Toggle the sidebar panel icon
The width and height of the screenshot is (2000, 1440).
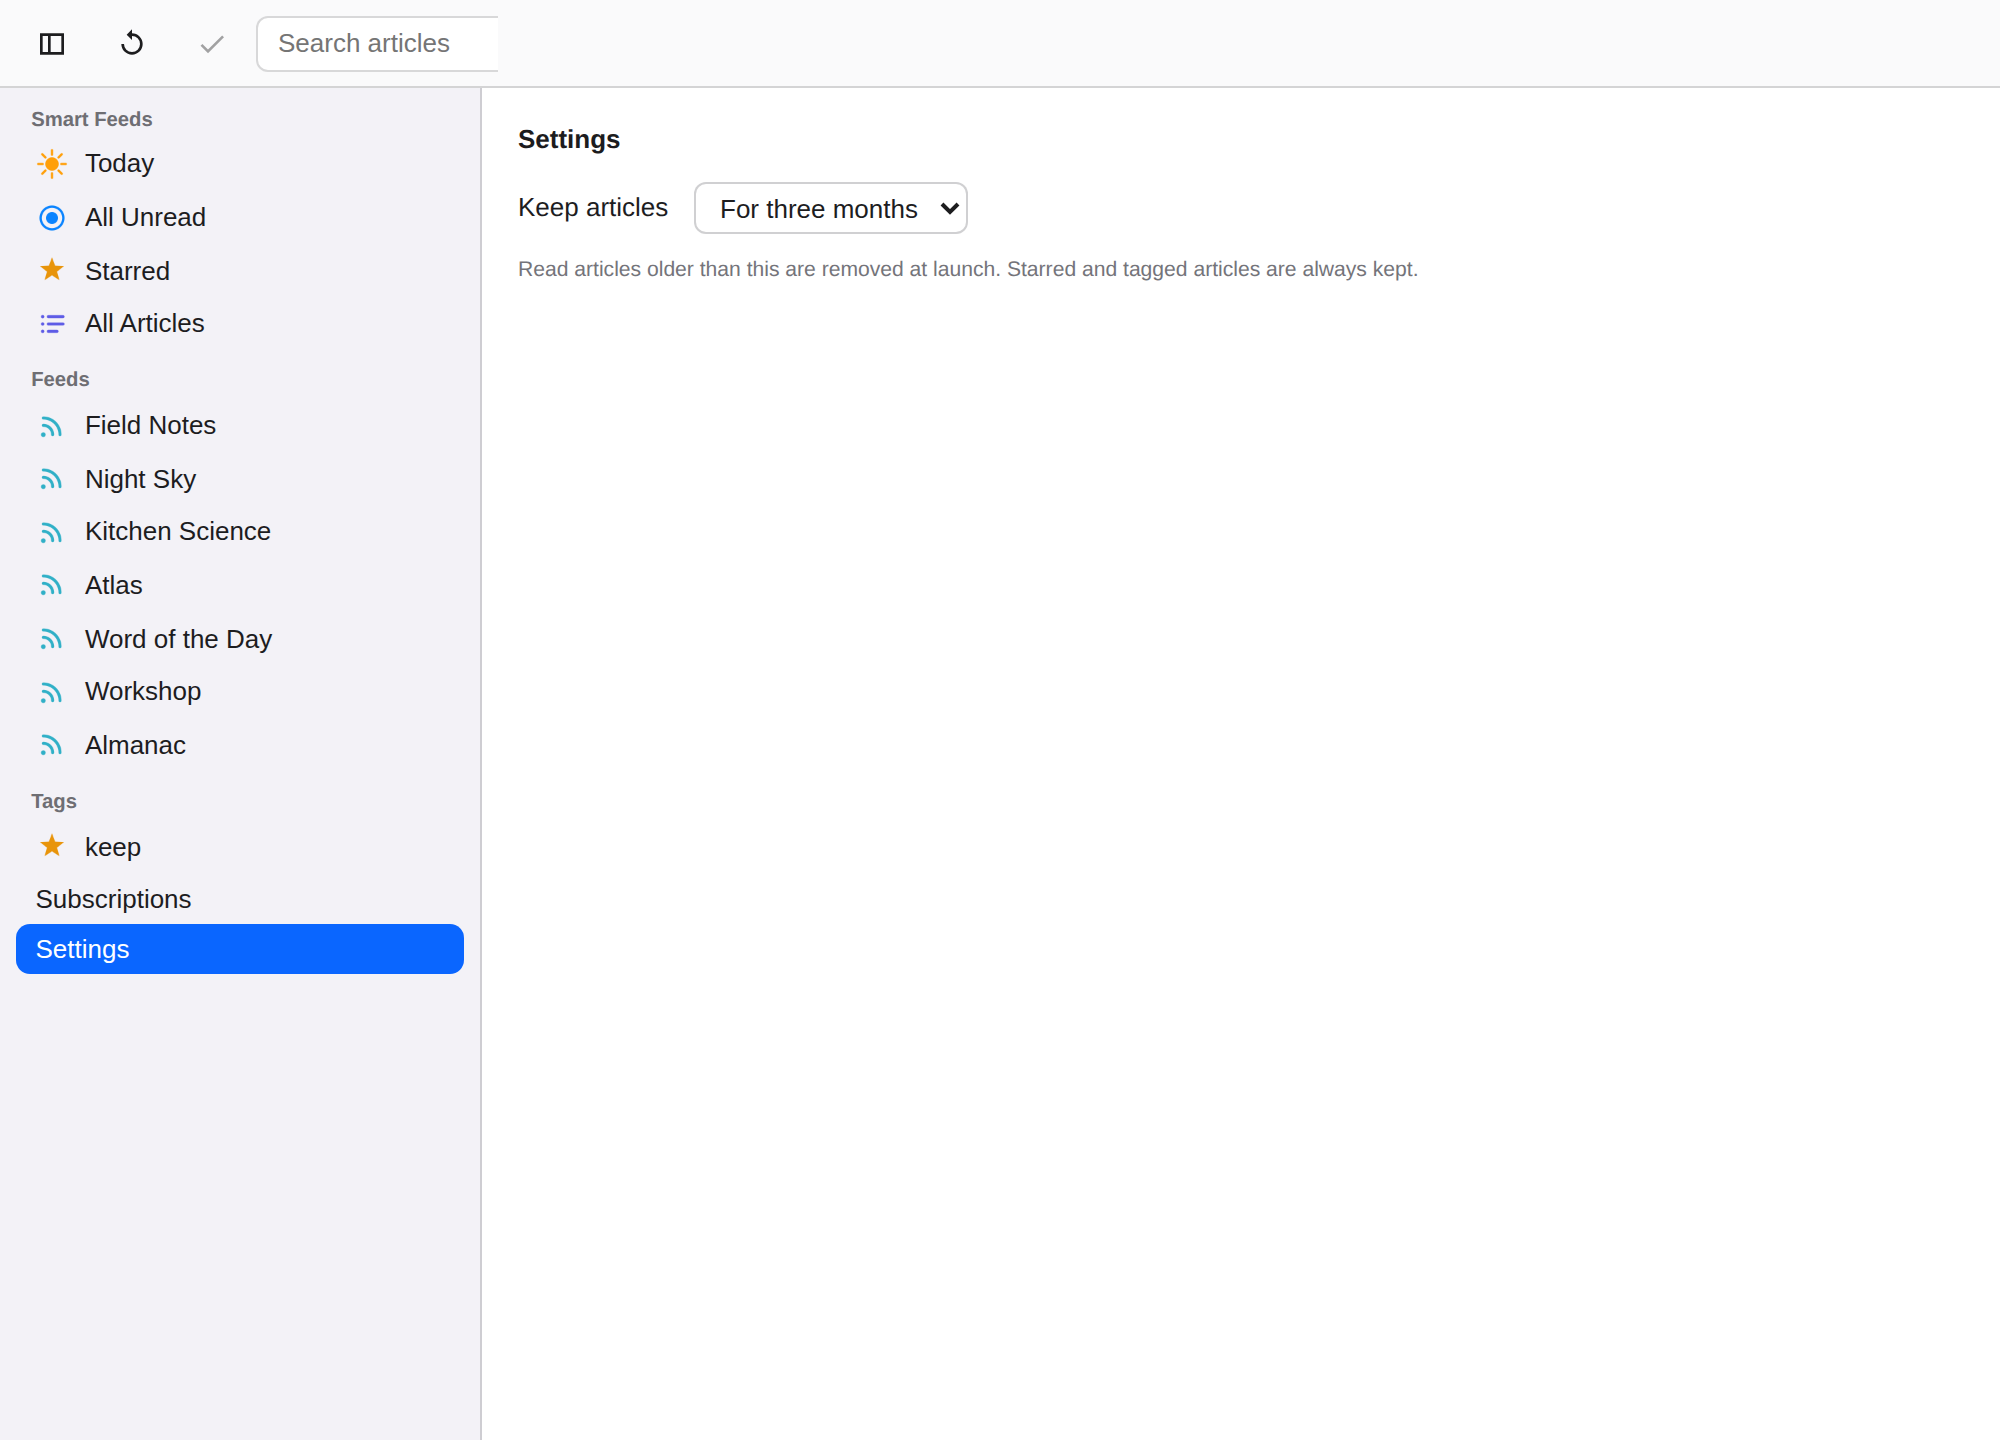coord(52,44)
